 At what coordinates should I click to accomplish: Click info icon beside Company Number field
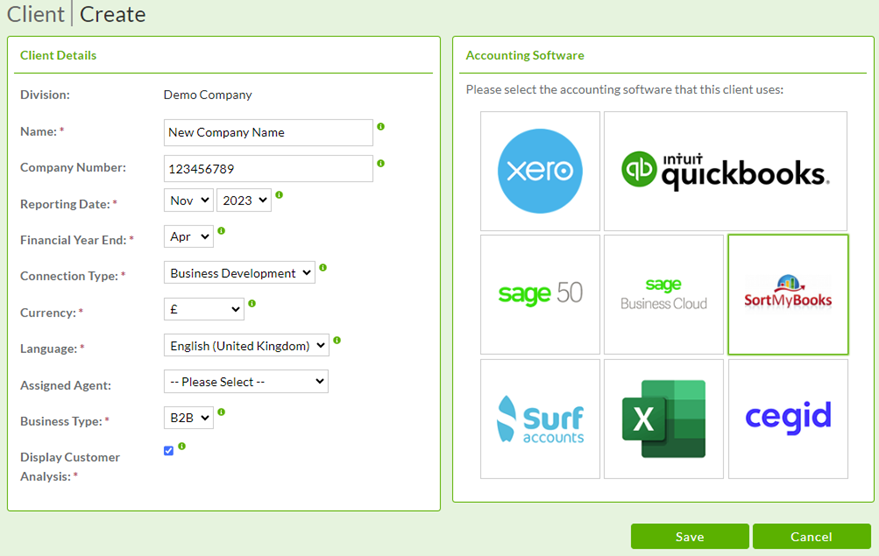(381, 163)
